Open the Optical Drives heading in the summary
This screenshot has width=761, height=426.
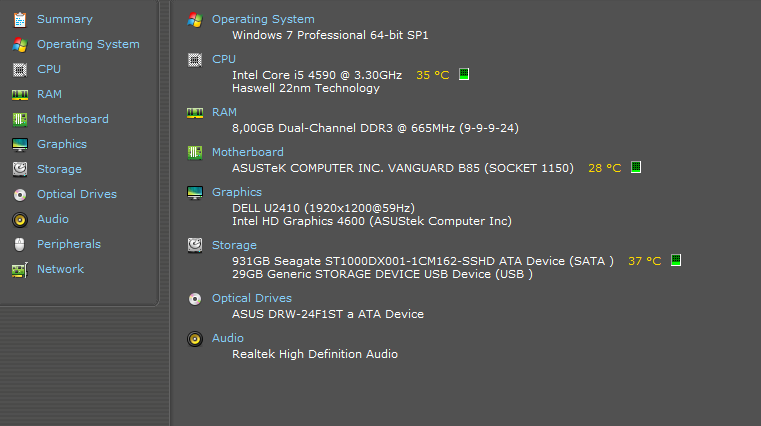(252, 298)
